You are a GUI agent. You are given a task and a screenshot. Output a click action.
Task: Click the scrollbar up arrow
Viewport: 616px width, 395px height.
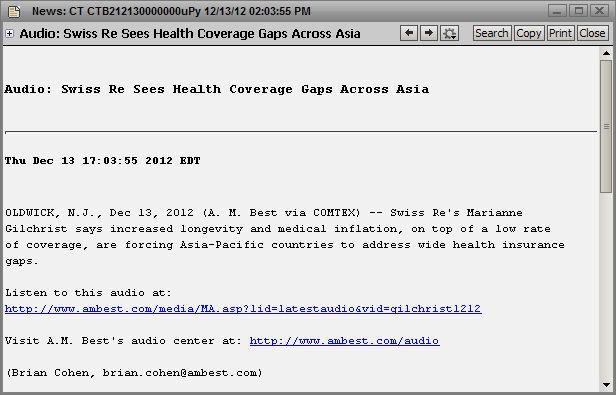click(x=606, y=53)
